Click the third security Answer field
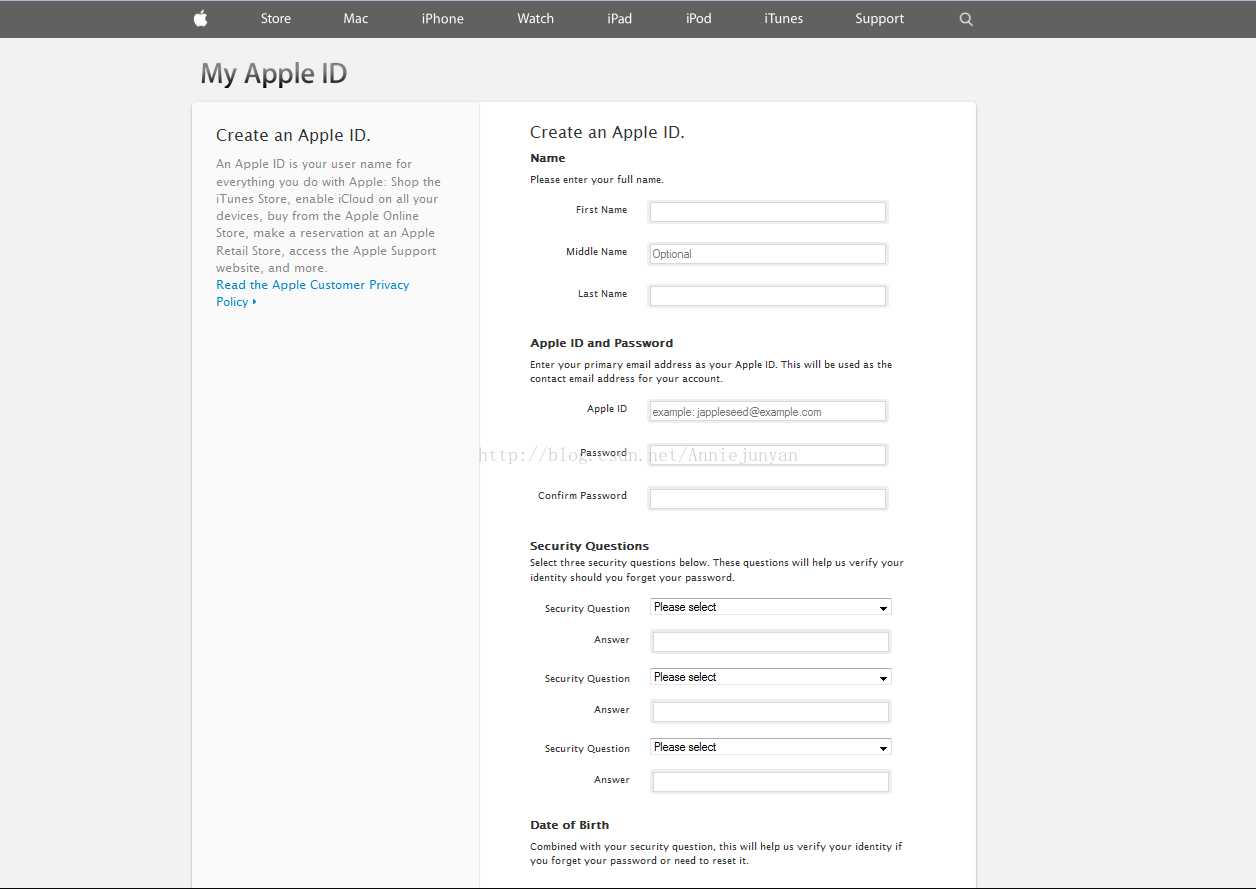Image resolution: width=1256 pixels, height=889 pixels. (771, 782)
